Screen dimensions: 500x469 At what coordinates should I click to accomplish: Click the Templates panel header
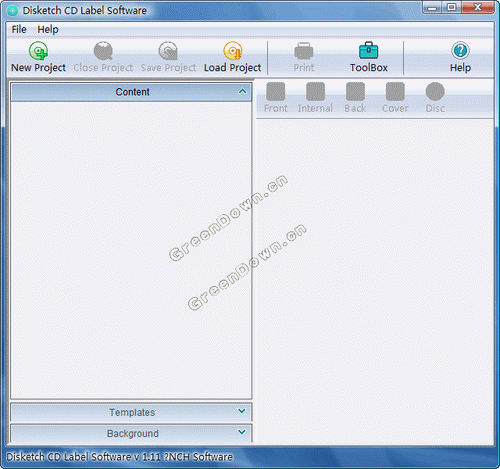(x=131, y=412)
